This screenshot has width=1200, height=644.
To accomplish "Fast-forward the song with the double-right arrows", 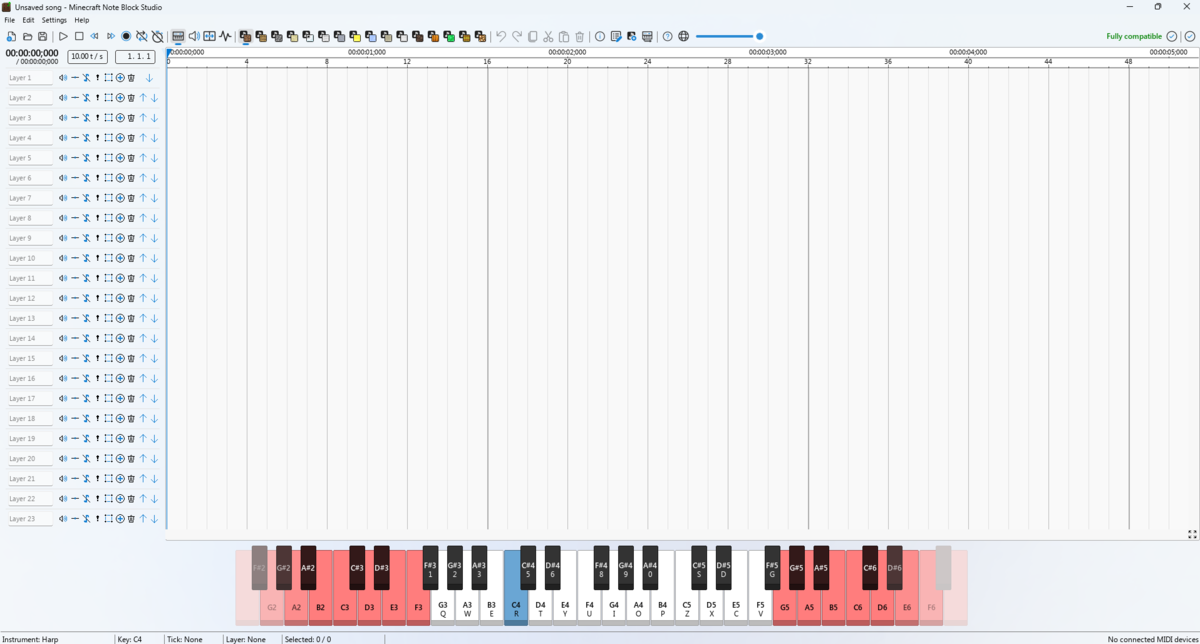I will tap(111, 37).
